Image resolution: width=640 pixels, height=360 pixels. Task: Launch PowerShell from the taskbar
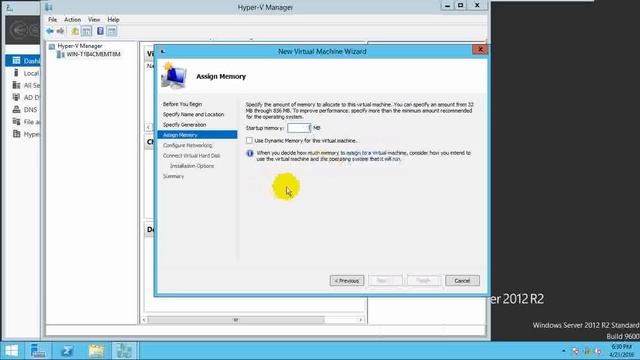(67, 351)
